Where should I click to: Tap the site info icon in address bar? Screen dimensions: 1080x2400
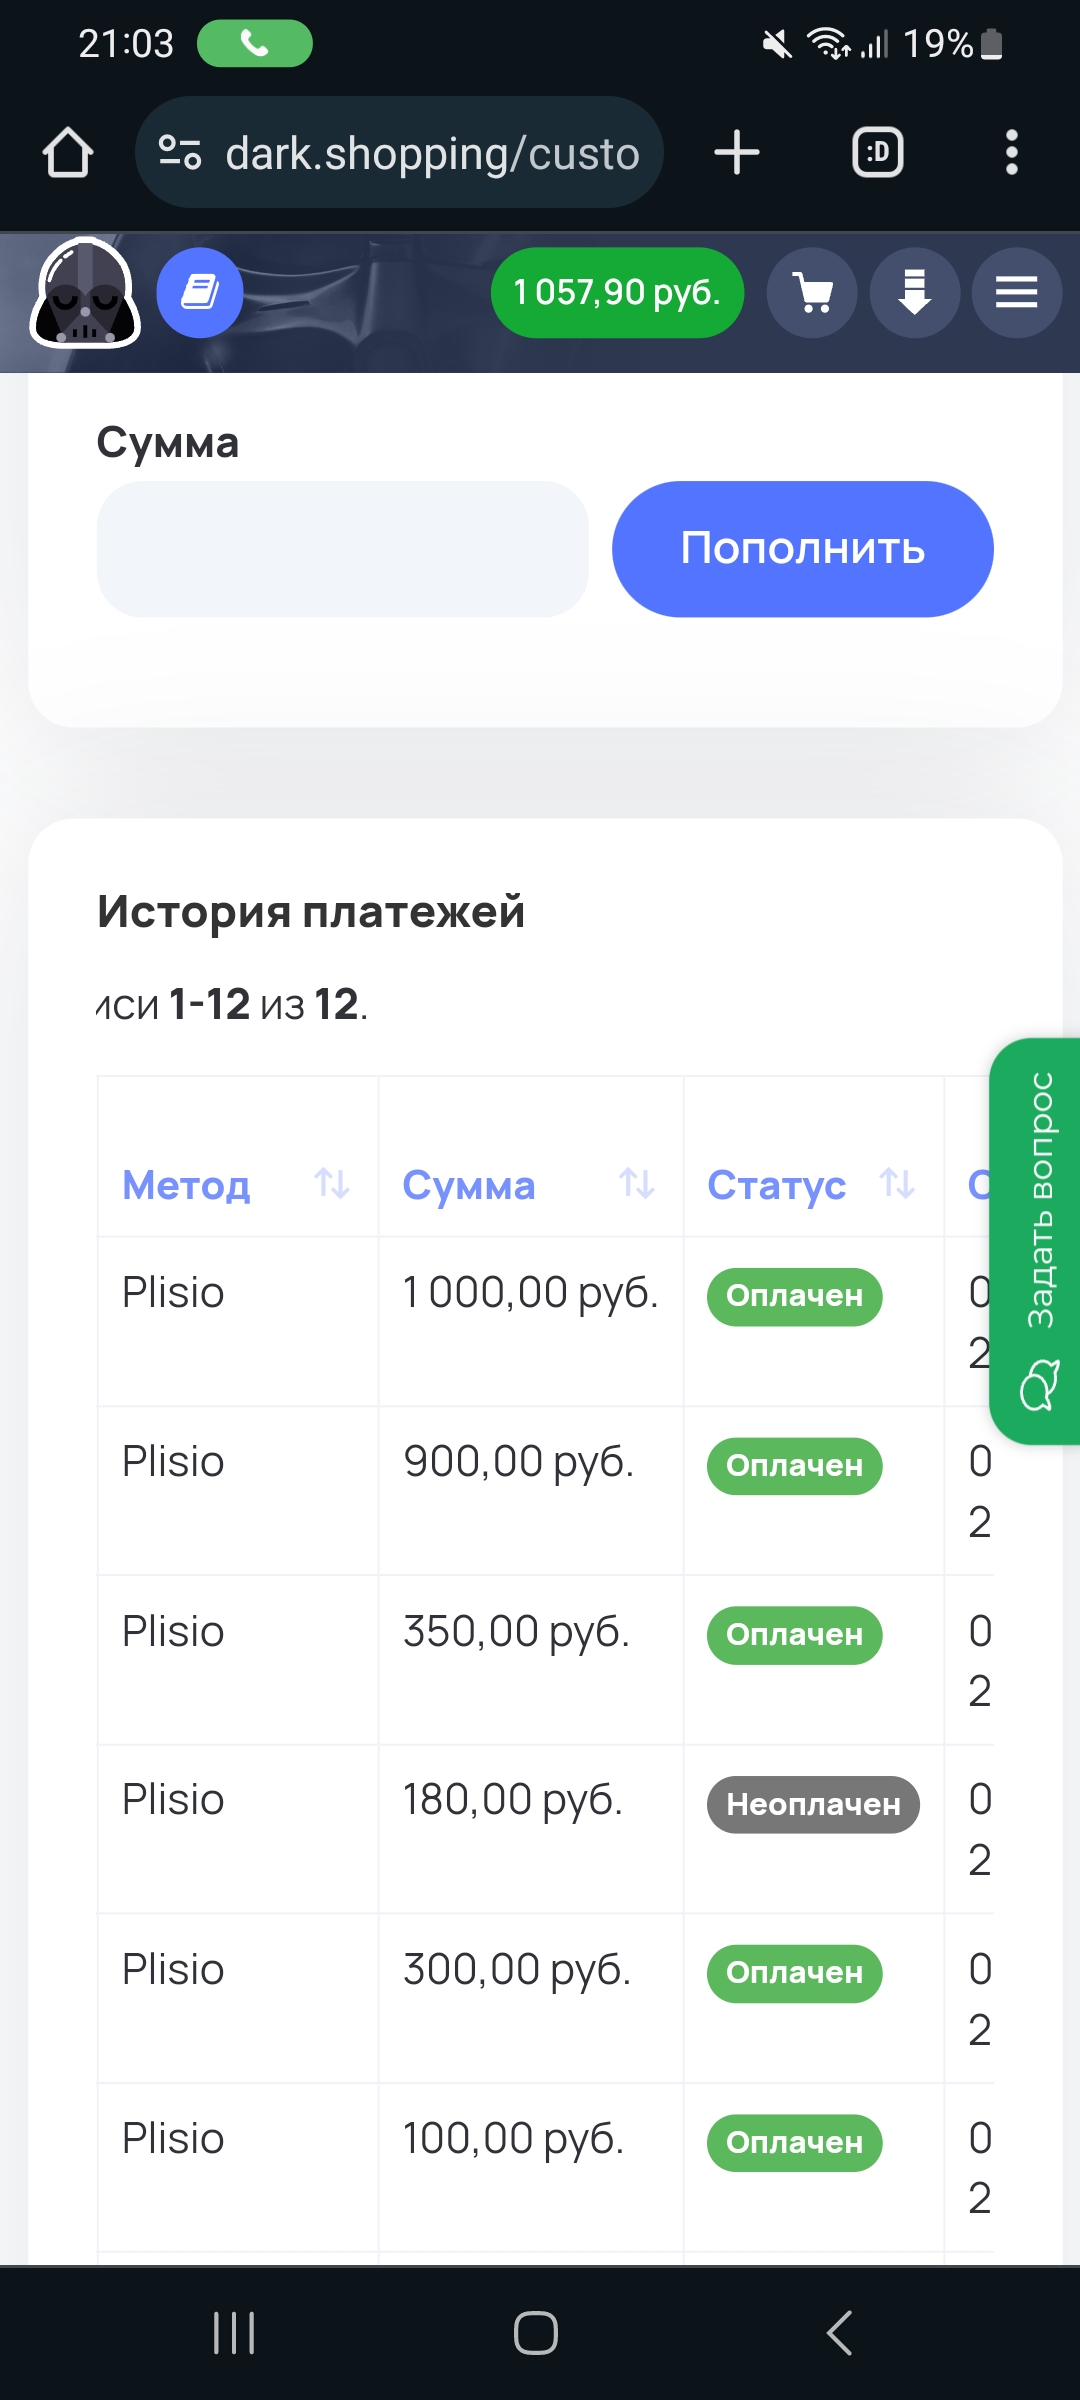180,153
